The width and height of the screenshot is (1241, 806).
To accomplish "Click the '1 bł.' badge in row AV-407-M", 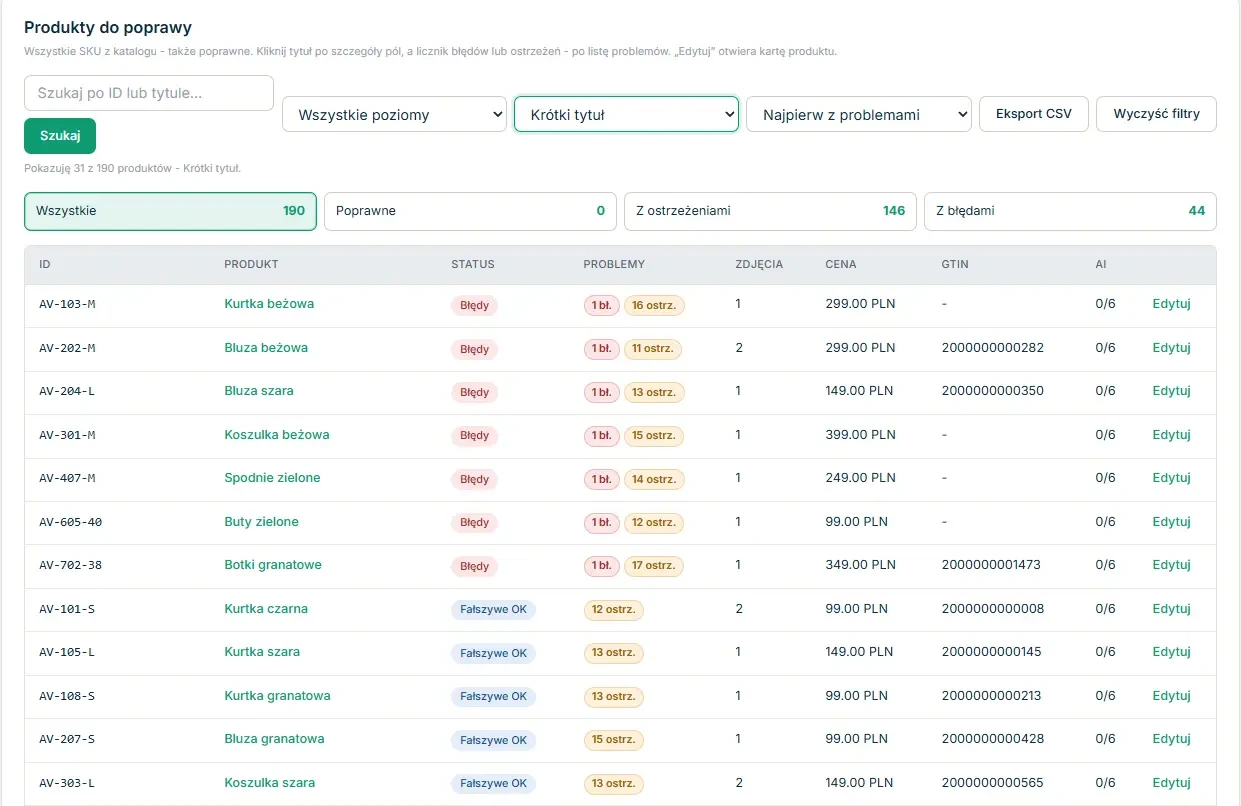I will 601,480.
